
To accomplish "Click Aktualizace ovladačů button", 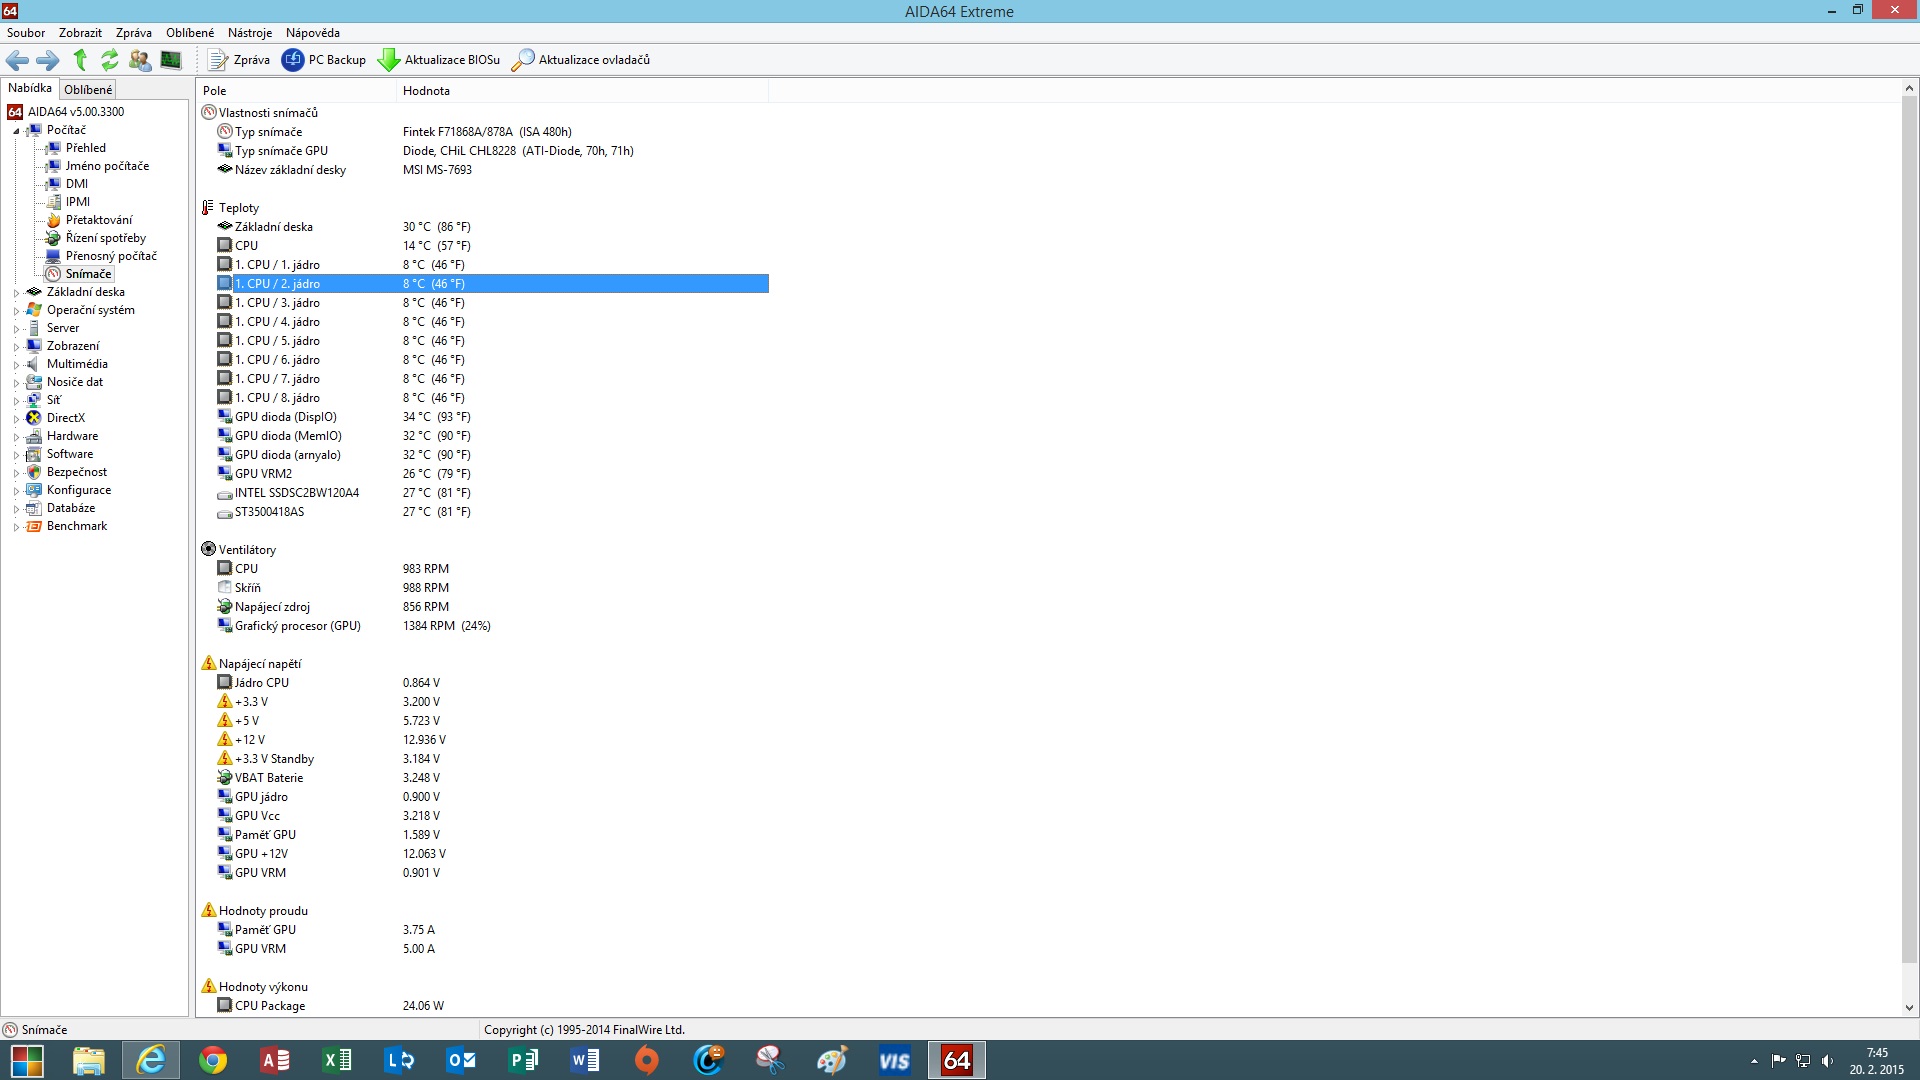I will 581,60.
